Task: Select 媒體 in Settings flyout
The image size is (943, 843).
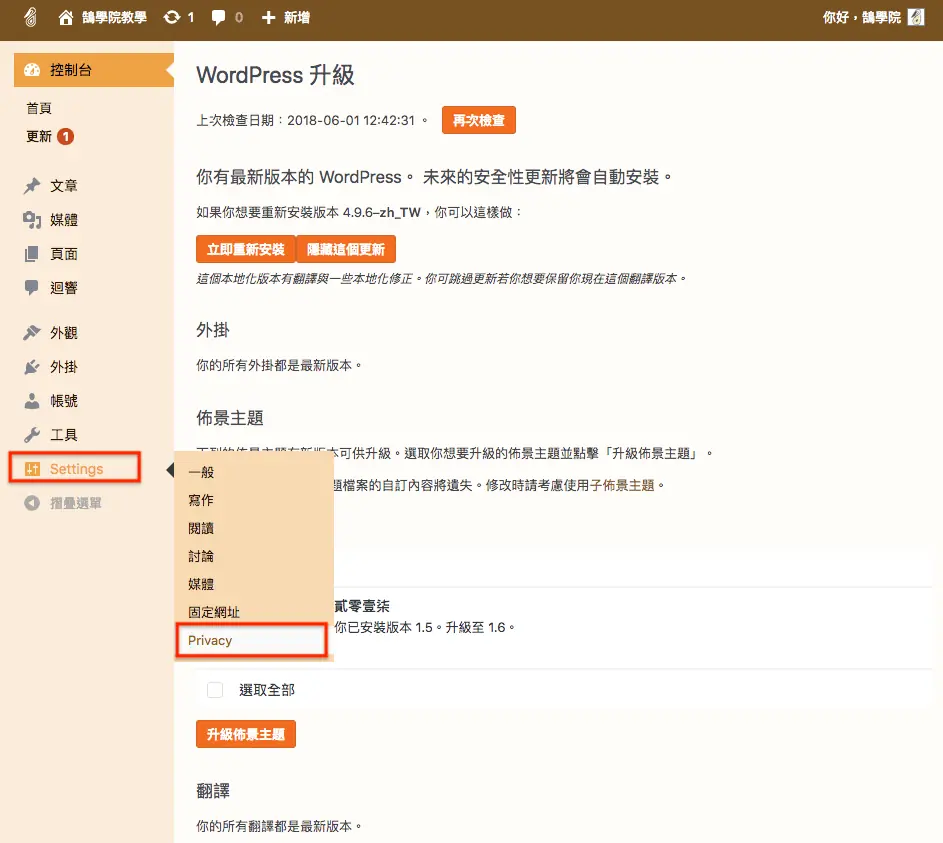Action: 201,584
